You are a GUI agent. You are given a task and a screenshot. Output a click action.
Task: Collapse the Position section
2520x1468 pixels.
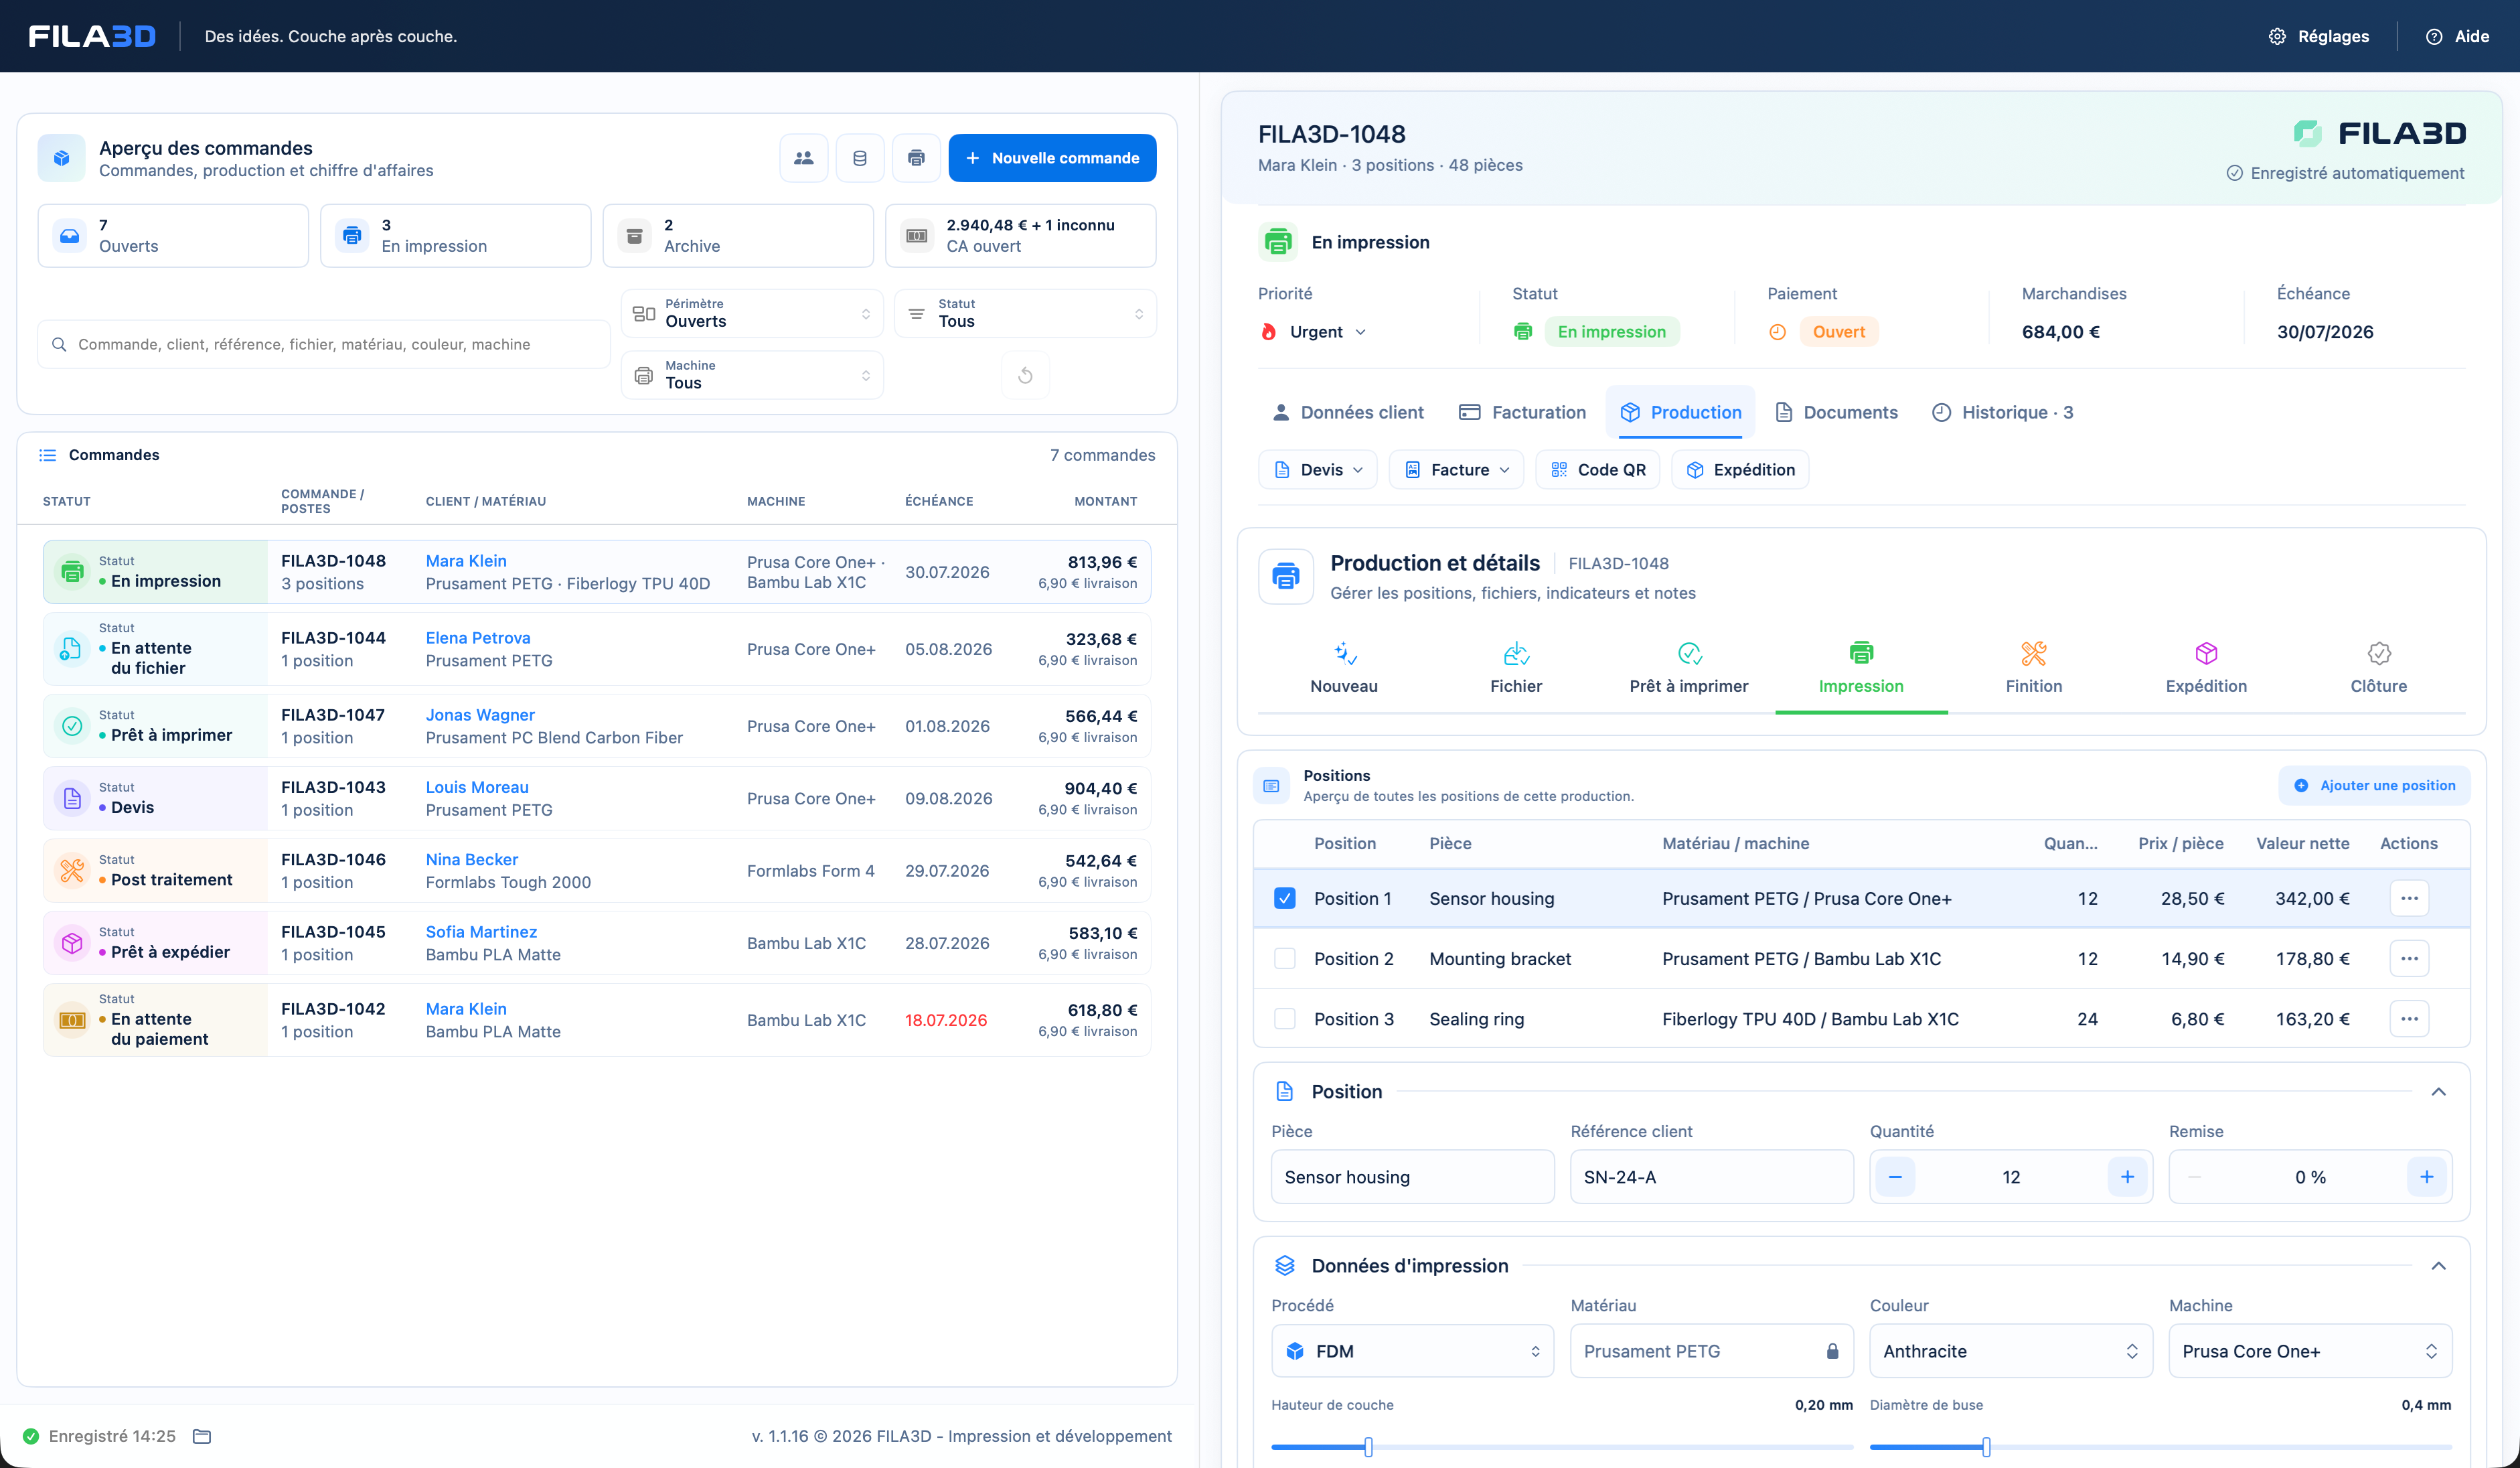coord(2438,1091)
